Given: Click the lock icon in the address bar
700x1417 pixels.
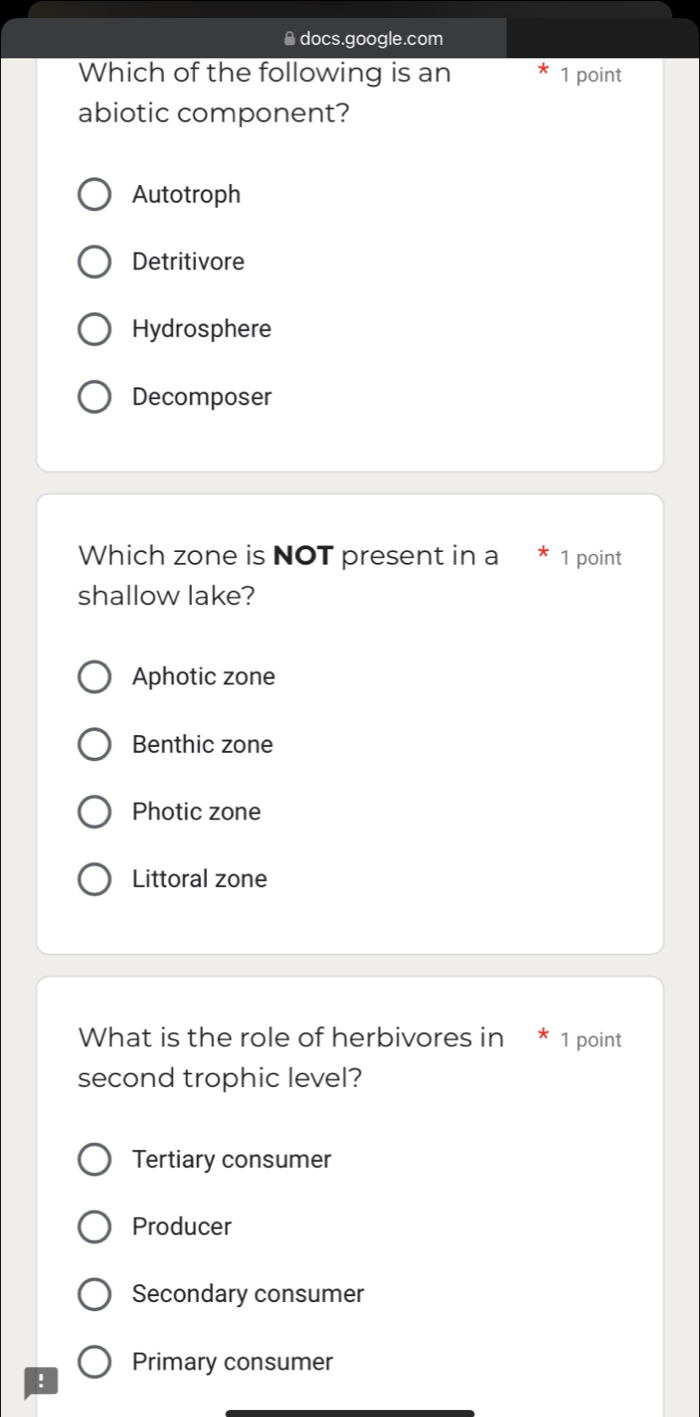Looking at the screenshot, I should click(289, 39).
